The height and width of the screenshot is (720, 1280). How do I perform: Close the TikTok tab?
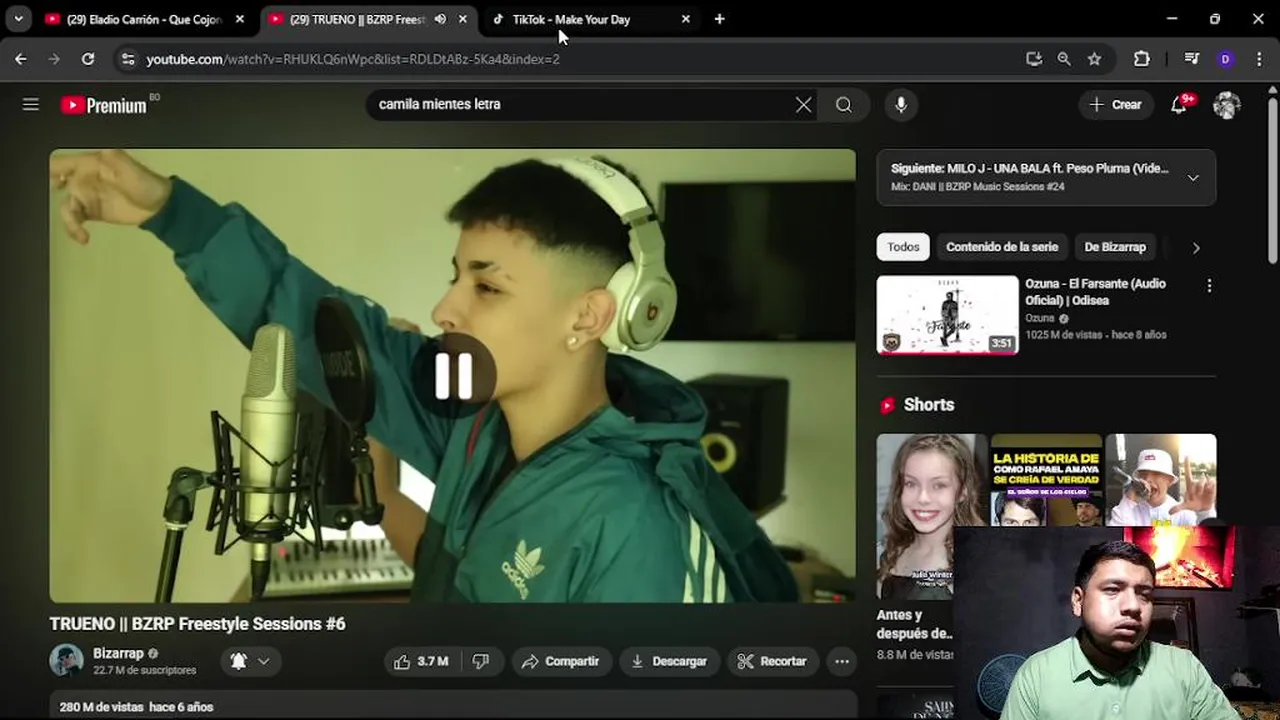click(x=685, y=19)
